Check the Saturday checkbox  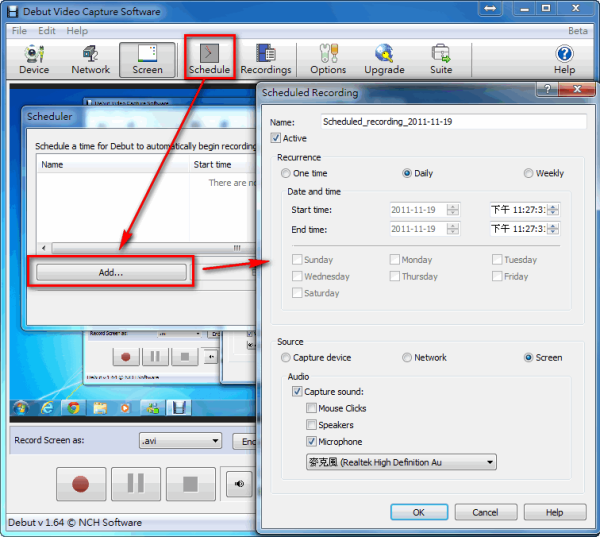(x=297, y=293)
